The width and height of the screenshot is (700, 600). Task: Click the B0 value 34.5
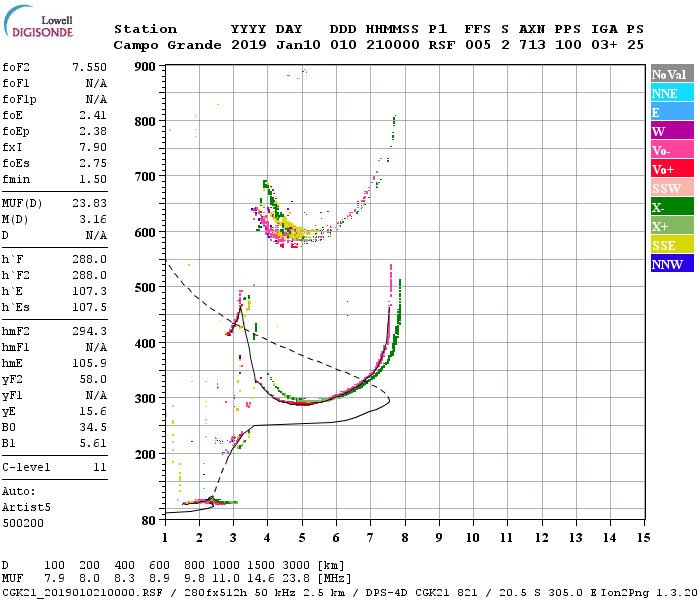tap(93, 428)
